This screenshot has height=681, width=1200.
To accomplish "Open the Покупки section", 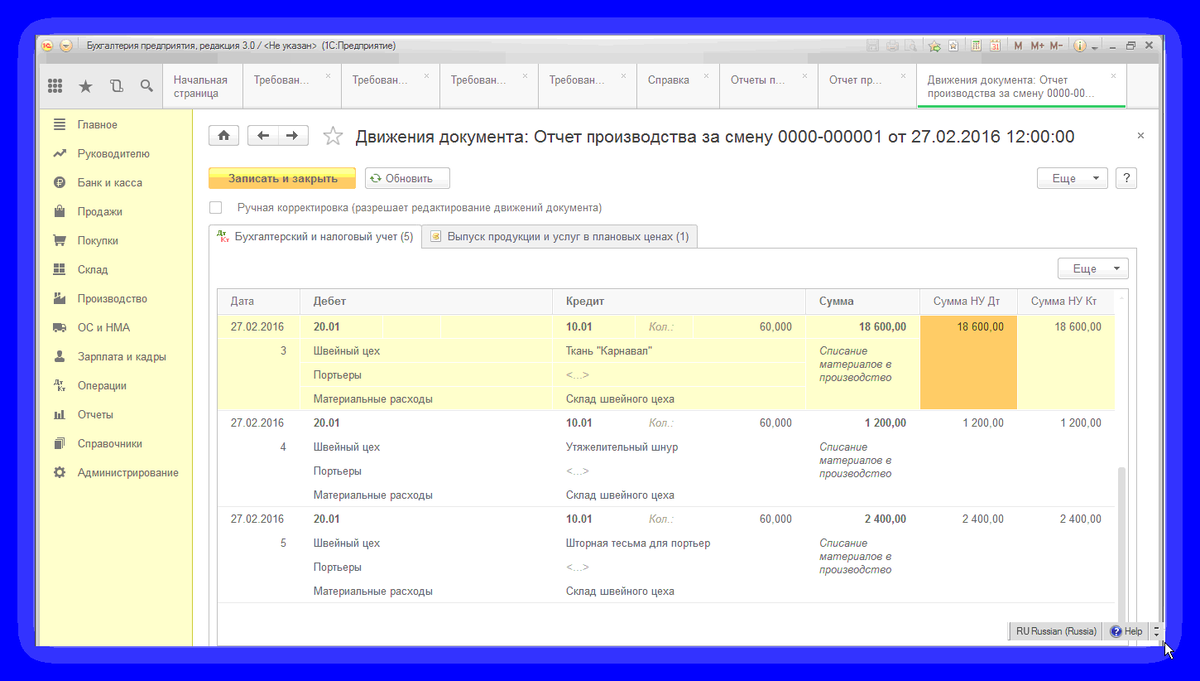I will pyautogui.click(x=98, y=241).
